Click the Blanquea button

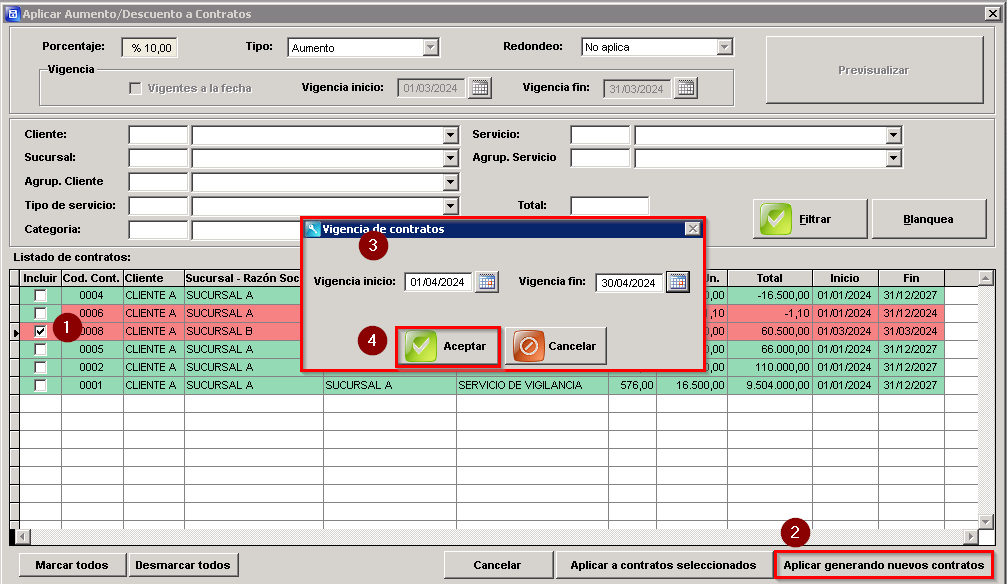pos(929,219)
